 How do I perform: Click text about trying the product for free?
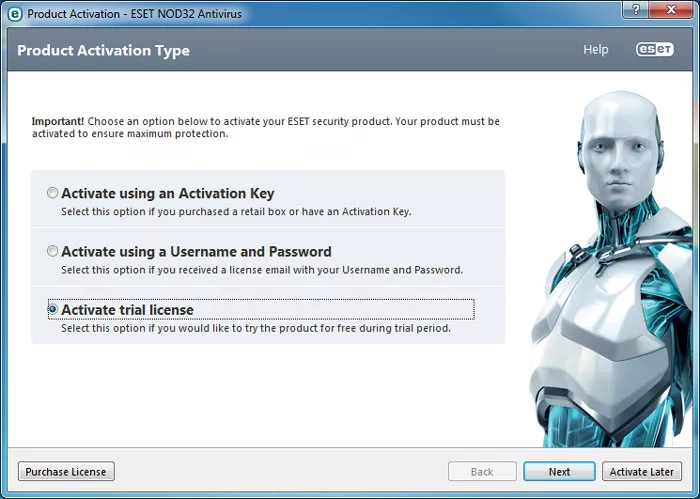(x=256, y=329)
